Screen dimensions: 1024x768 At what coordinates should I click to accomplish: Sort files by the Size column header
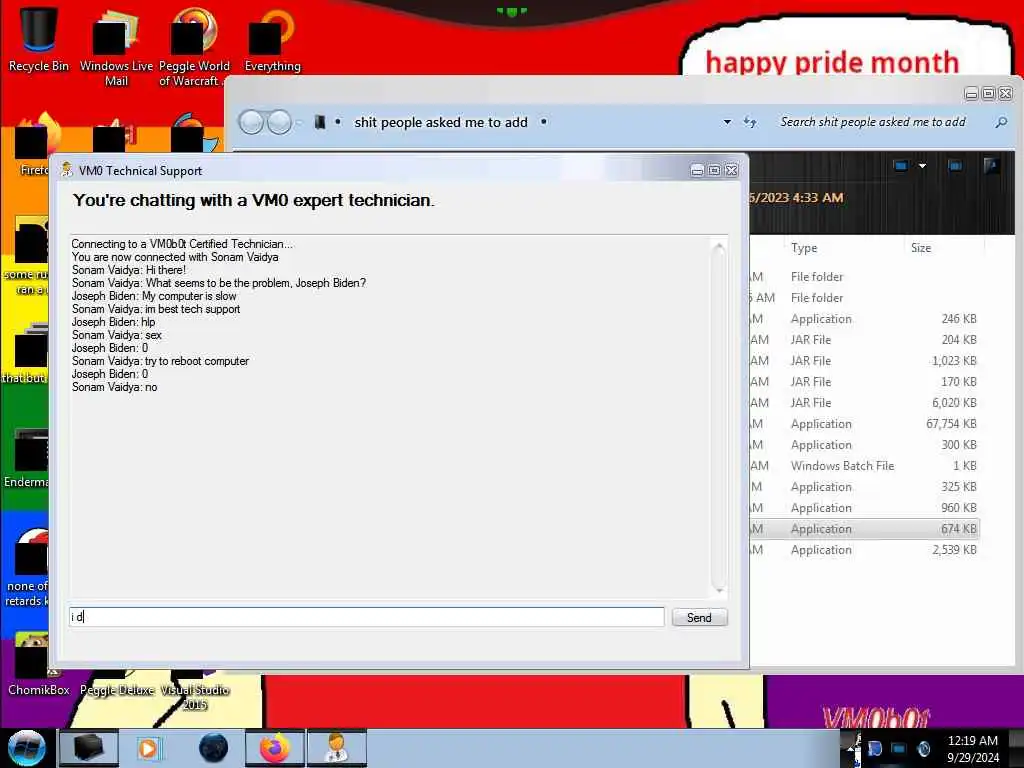point(921,248)
